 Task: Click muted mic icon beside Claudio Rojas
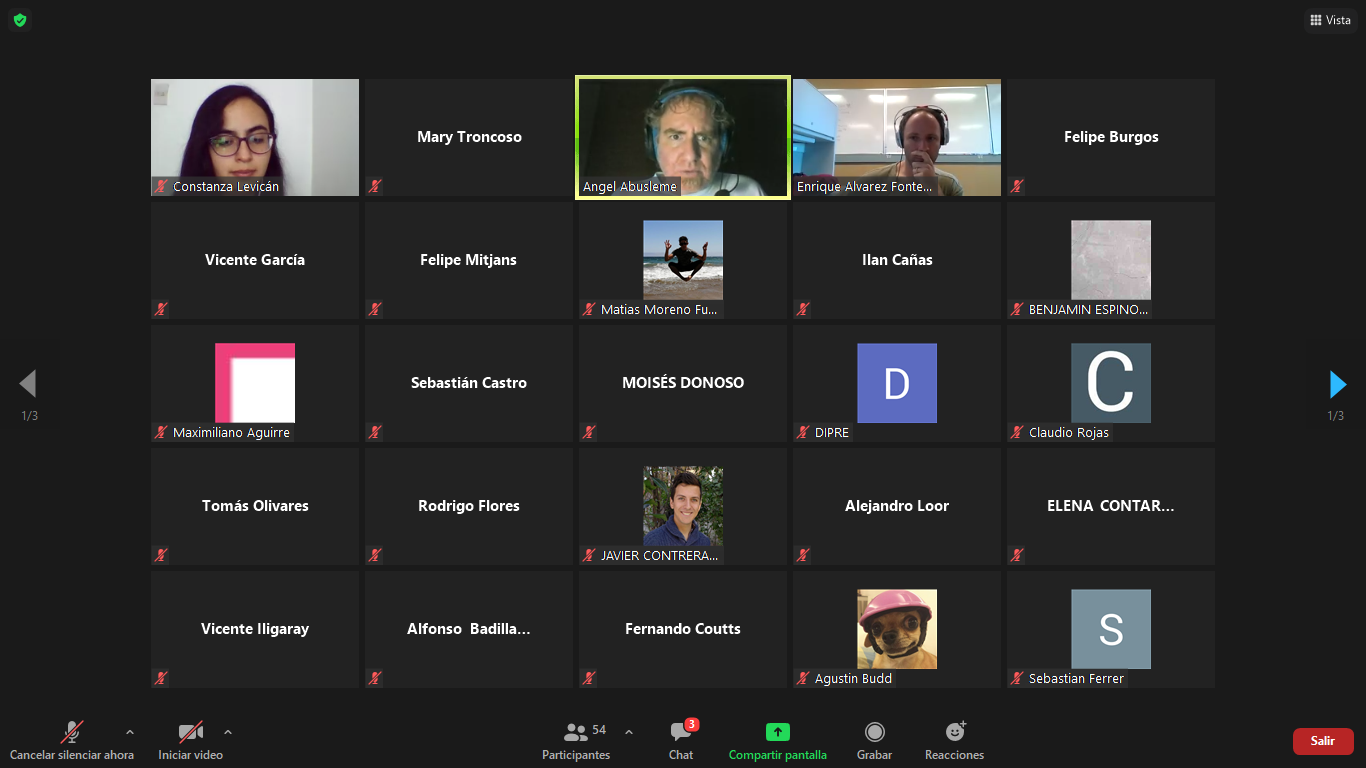pyautogui.click(x=1017, y=432)
